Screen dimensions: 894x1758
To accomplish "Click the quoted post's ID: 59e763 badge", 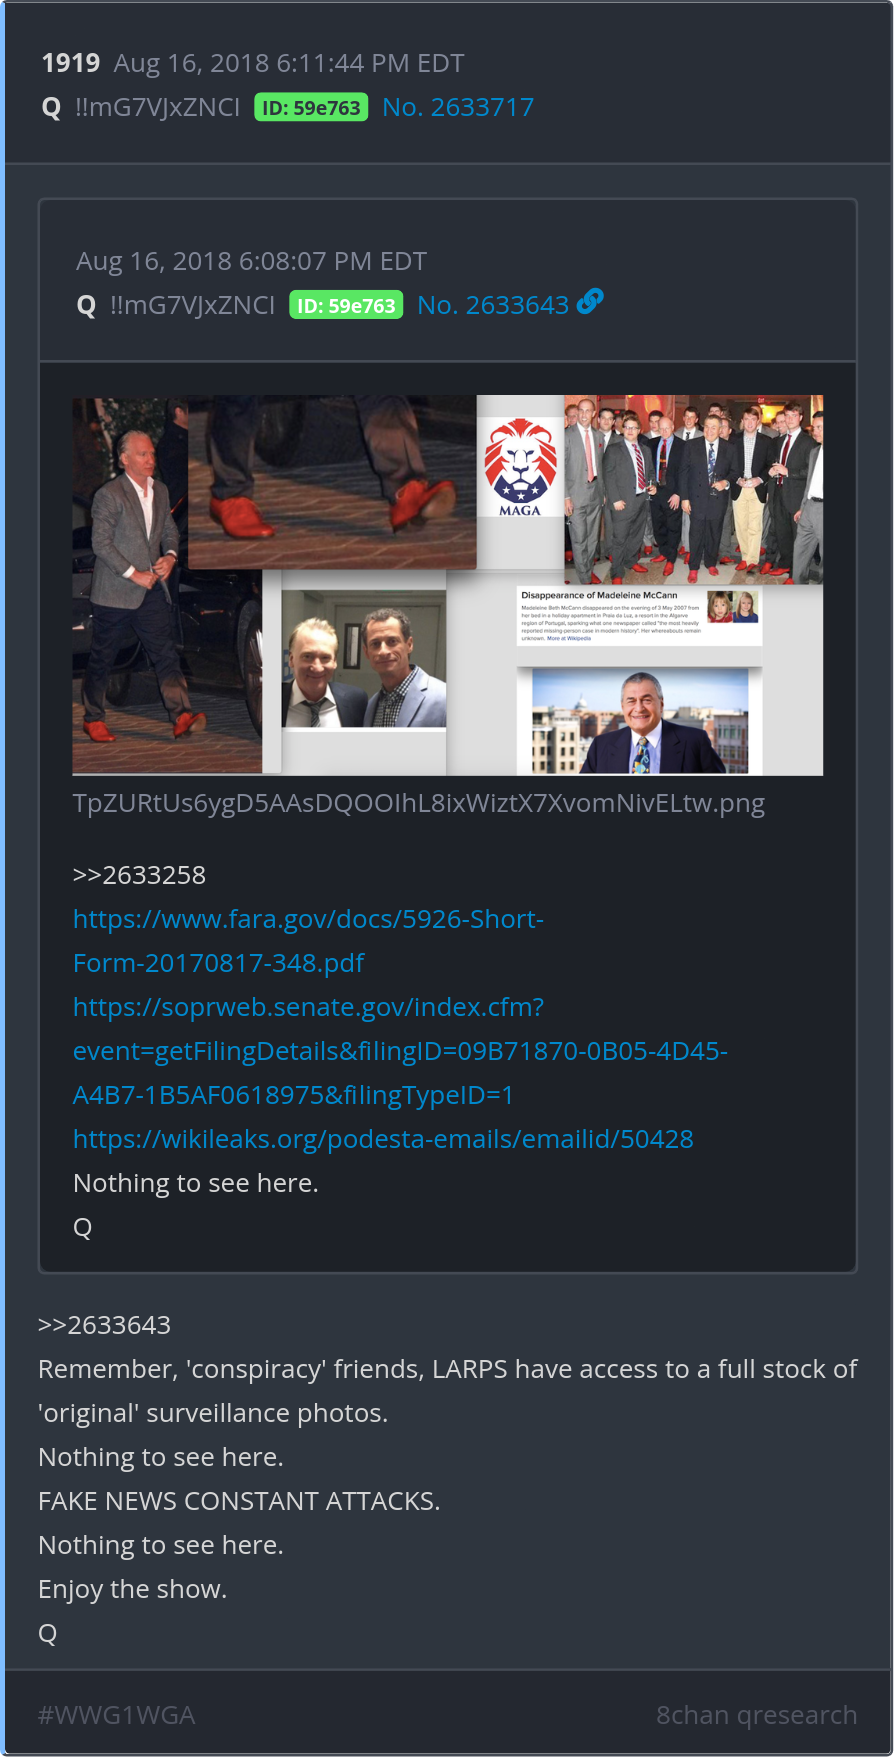I will (346, 305).
